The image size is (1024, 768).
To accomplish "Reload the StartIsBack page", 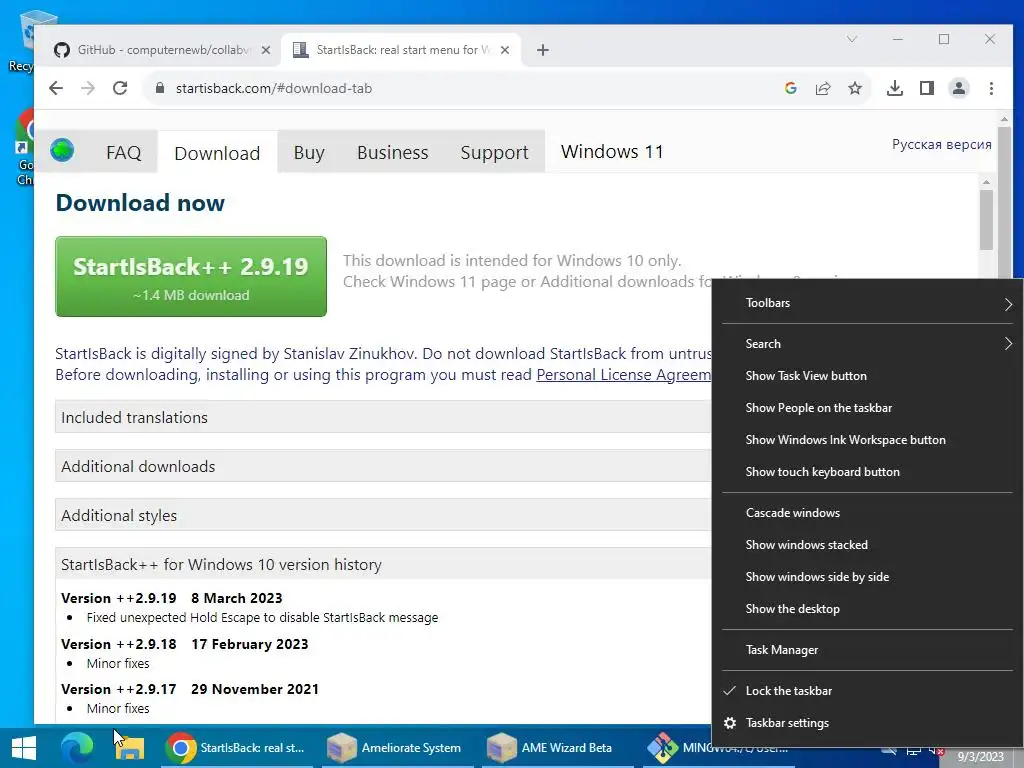I will [x=120, y=88].
